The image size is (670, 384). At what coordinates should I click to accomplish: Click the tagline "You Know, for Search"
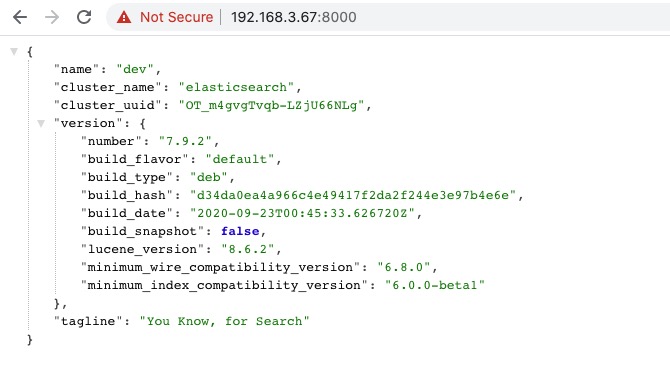tap(224, 321)
